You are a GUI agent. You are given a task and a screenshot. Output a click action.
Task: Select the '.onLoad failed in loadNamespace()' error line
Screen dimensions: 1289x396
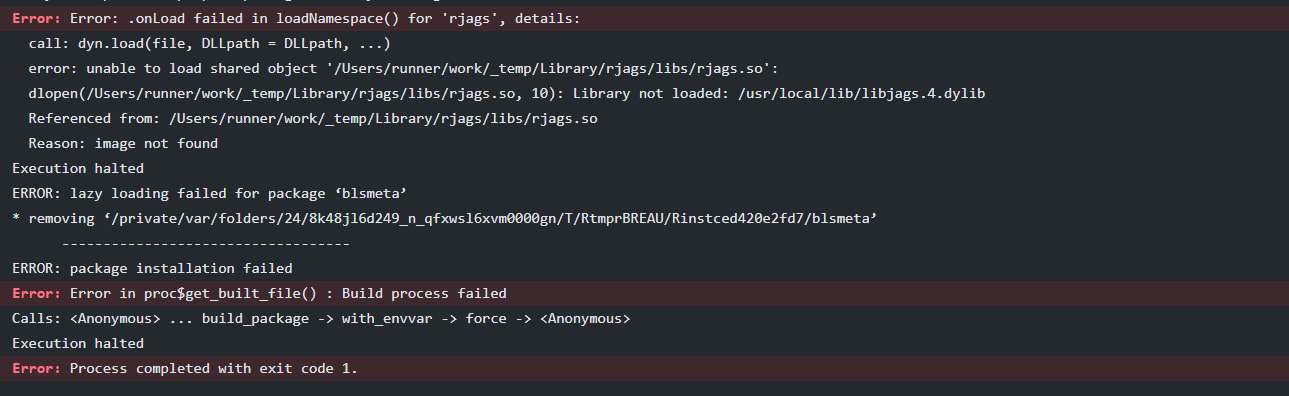(x=644, y=19)
